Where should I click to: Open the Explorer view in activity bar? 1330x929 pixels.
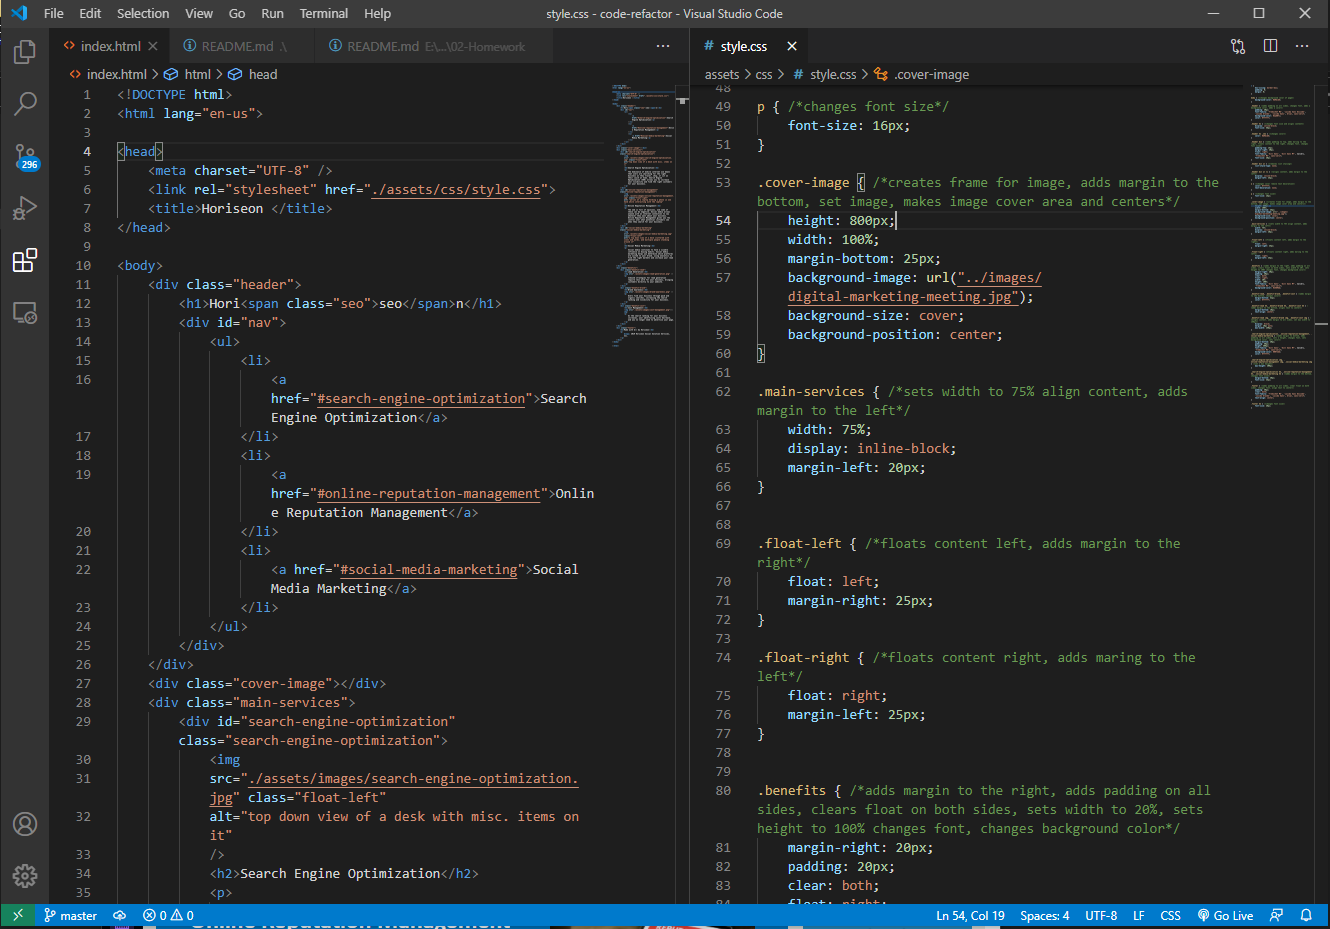pyautogui.click(x=25, y=51)
